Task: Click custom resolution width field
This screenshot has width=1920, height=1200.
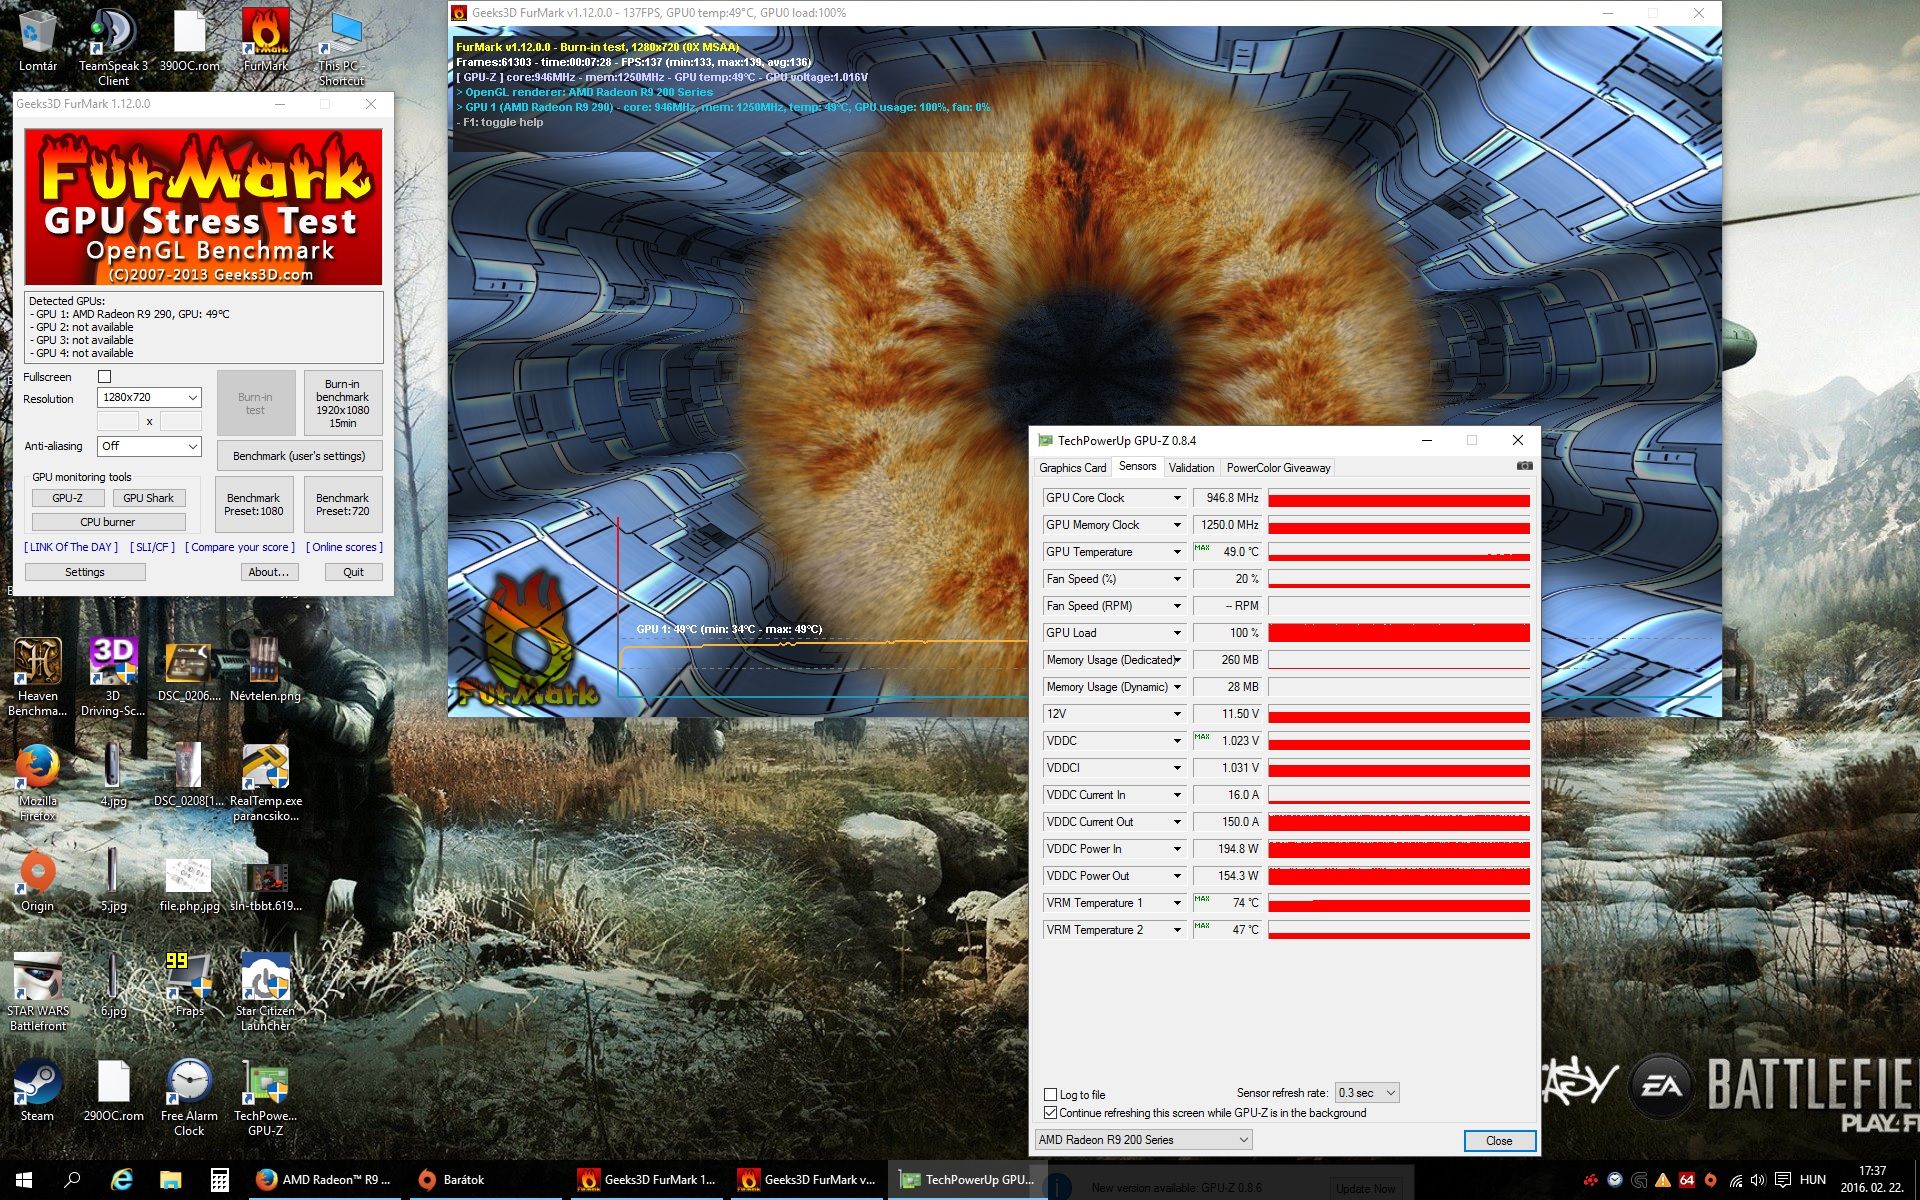Action: tap(118, 422)
